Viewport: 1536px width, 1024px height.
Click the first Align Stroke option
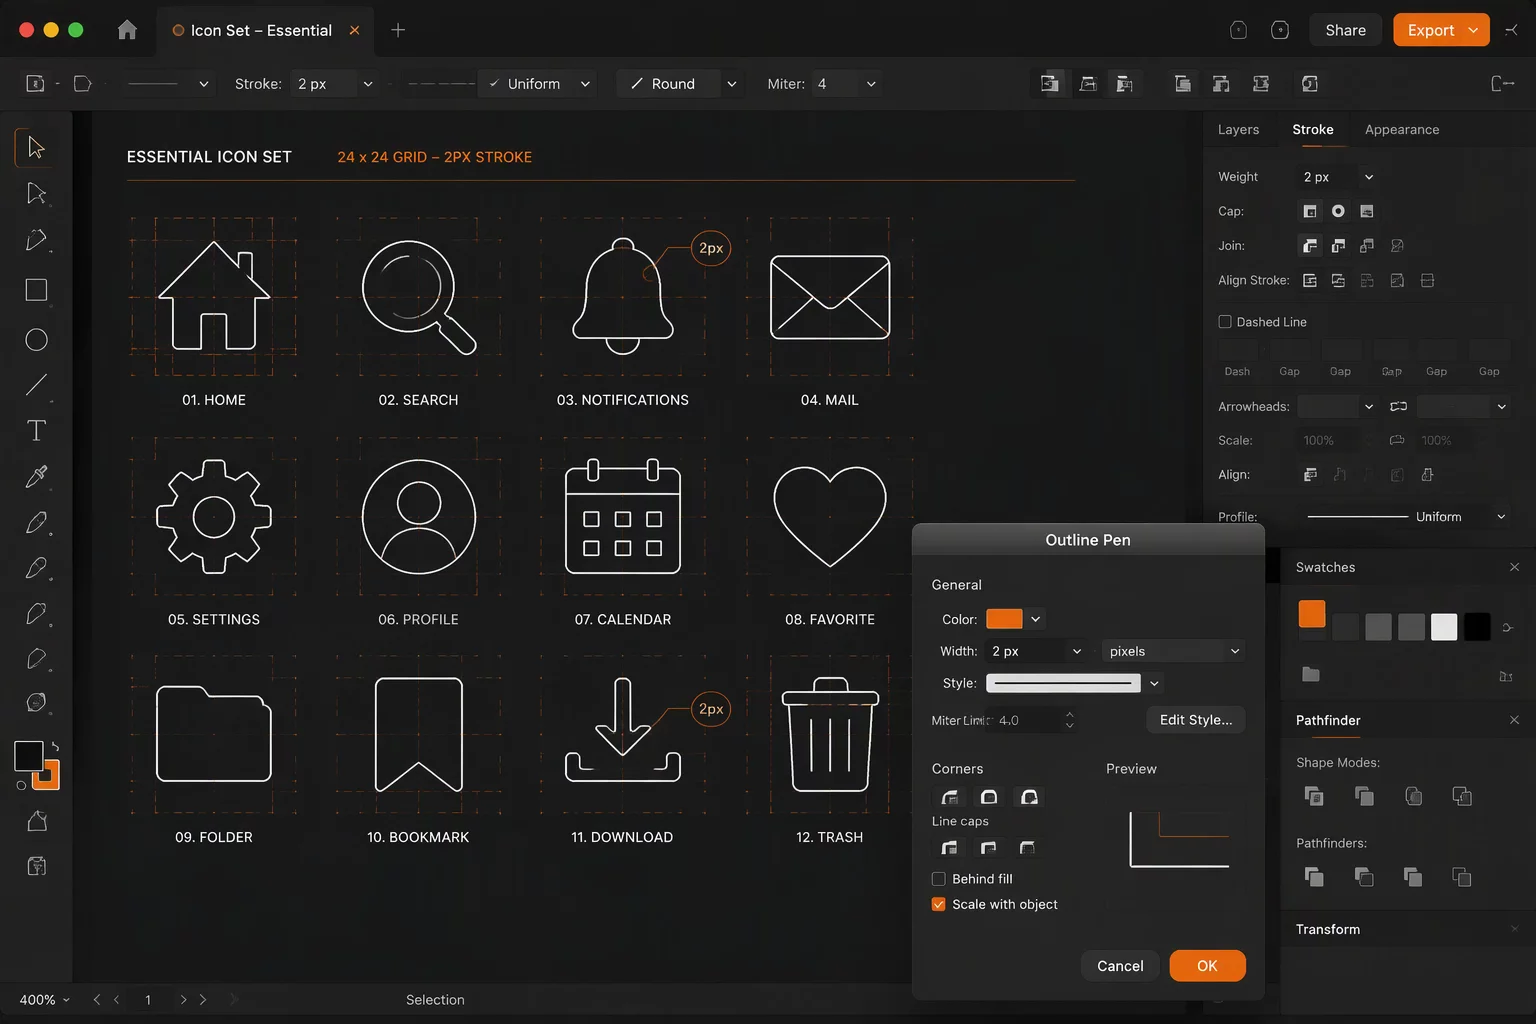point(1310,280)
